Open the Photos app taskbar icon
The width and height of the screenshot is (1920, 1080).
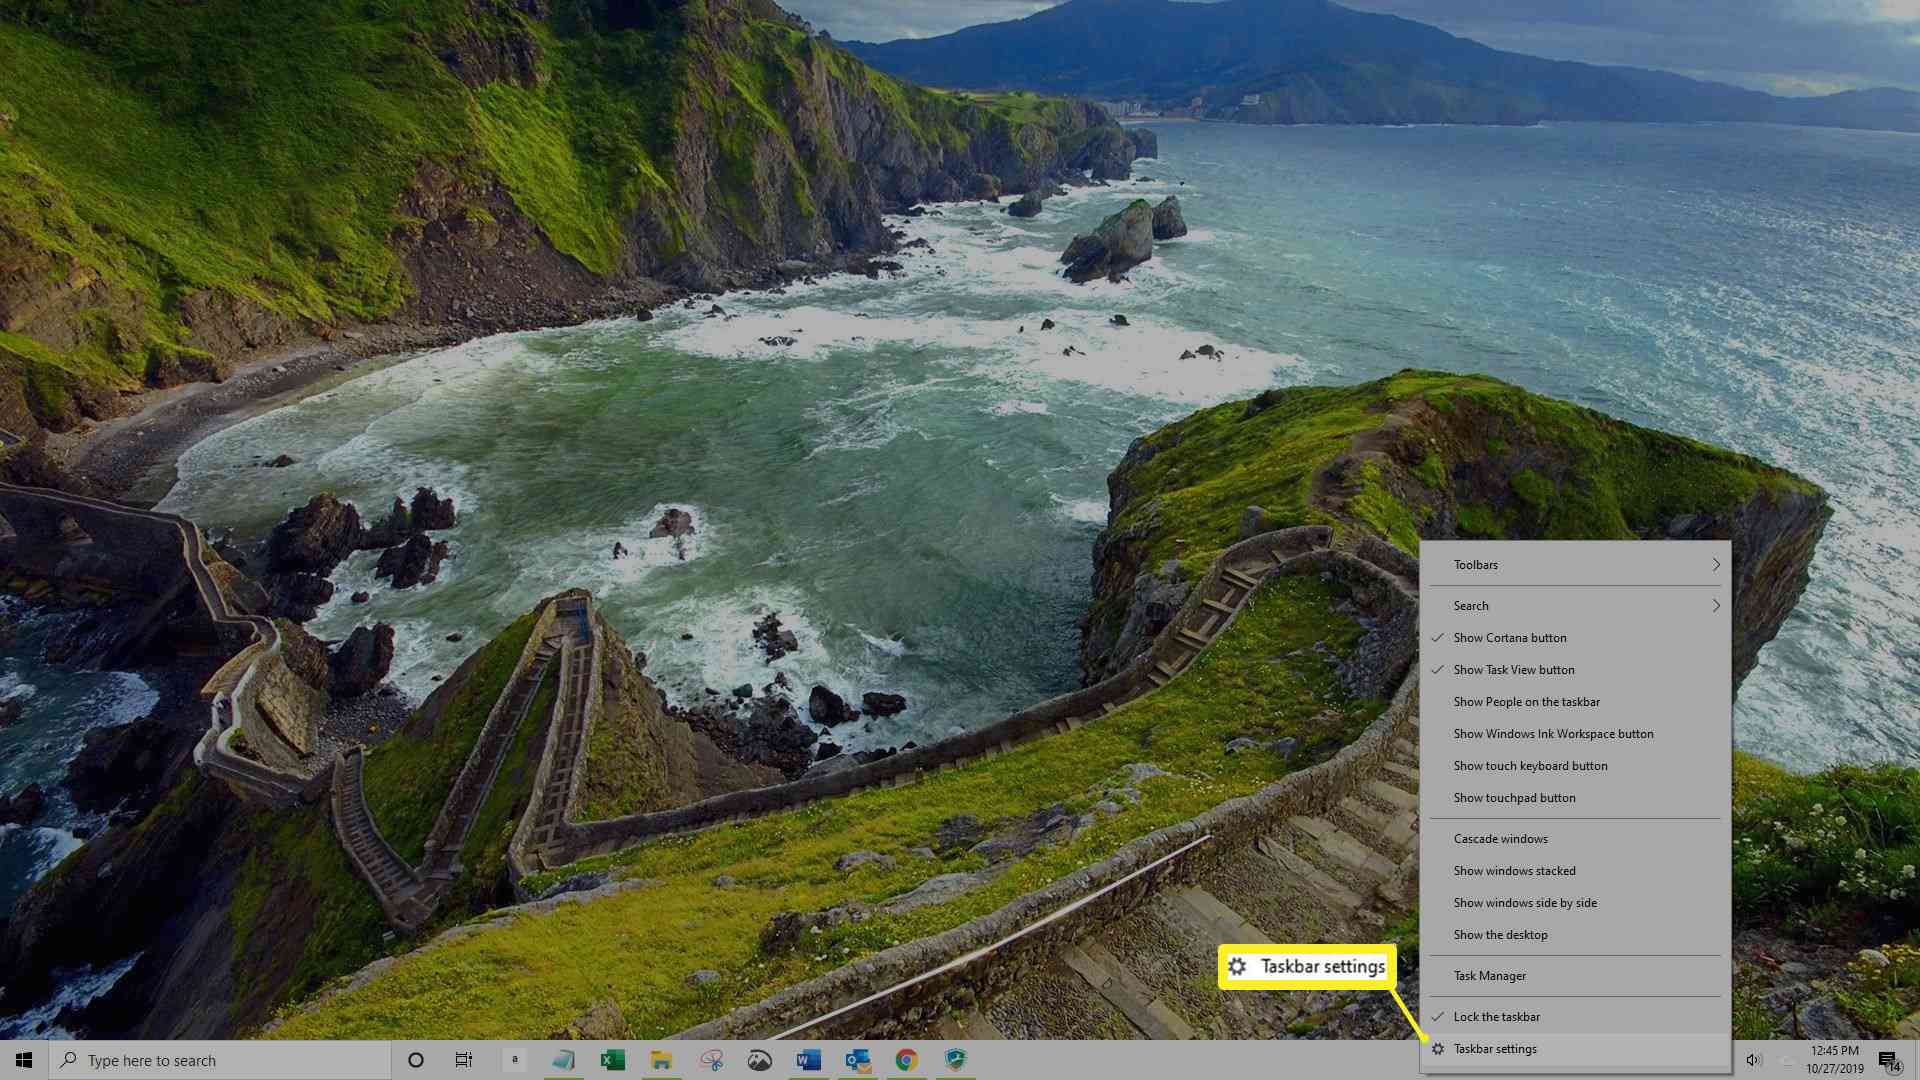tap(760, 1060)
